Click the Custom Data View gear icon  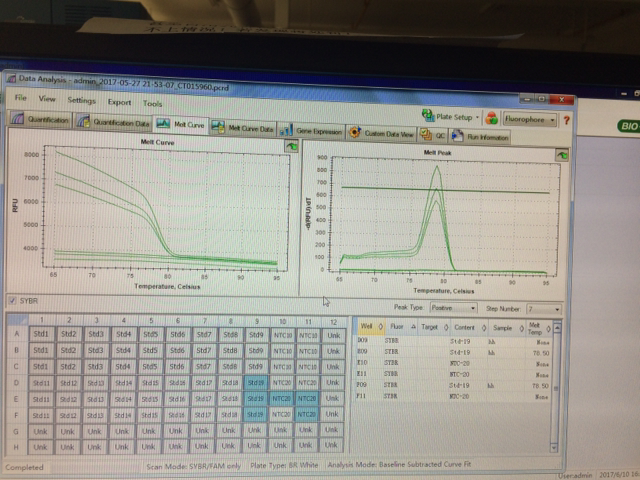(x=355, y=132)
